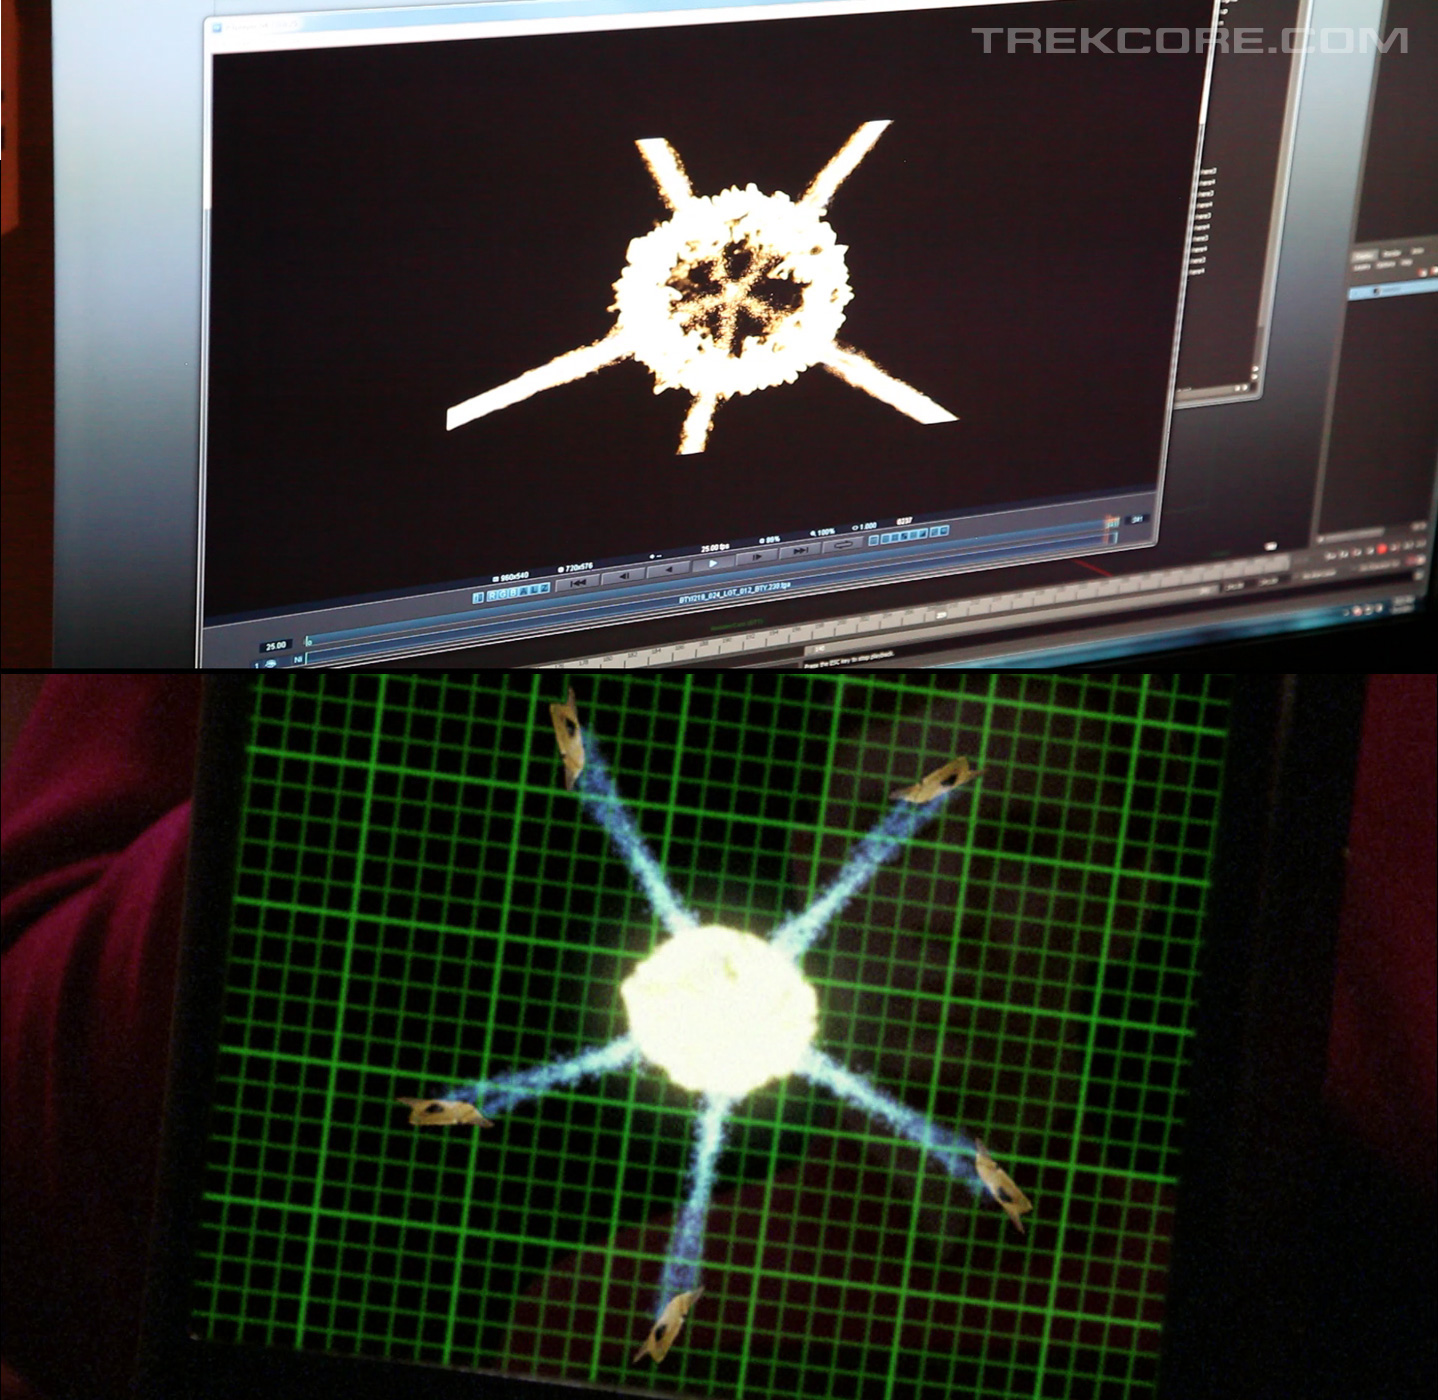This screenshot has height=1400, width=1438.
Task: Jump to the first frame
Action: tap(579, 582)
